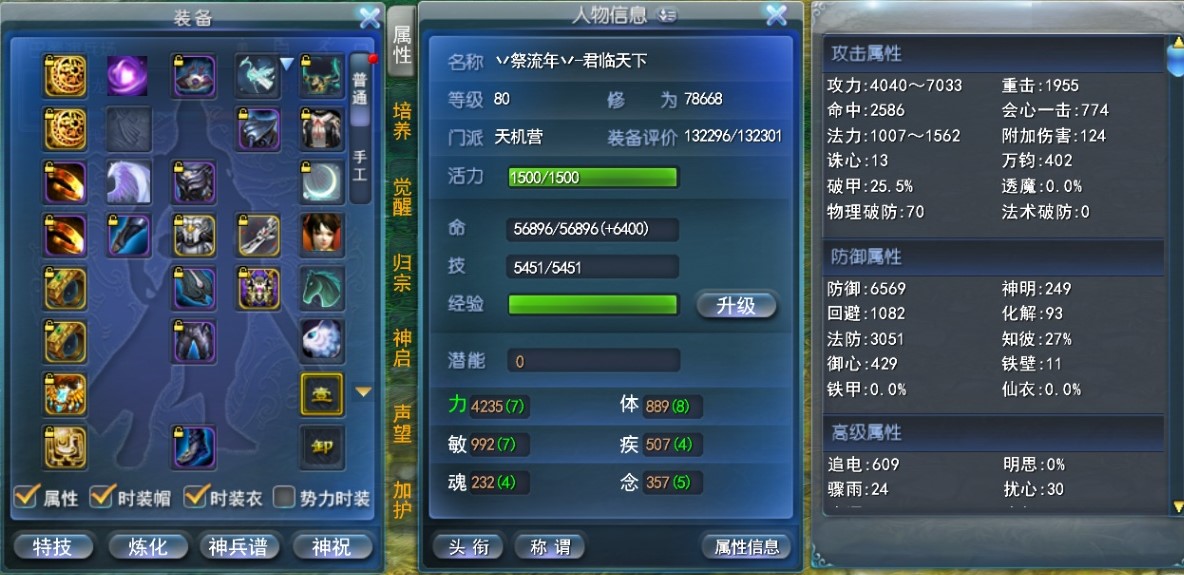The image size is (1184, 575).
Task: Click the 卸 unequip icon
Action: 322,447
